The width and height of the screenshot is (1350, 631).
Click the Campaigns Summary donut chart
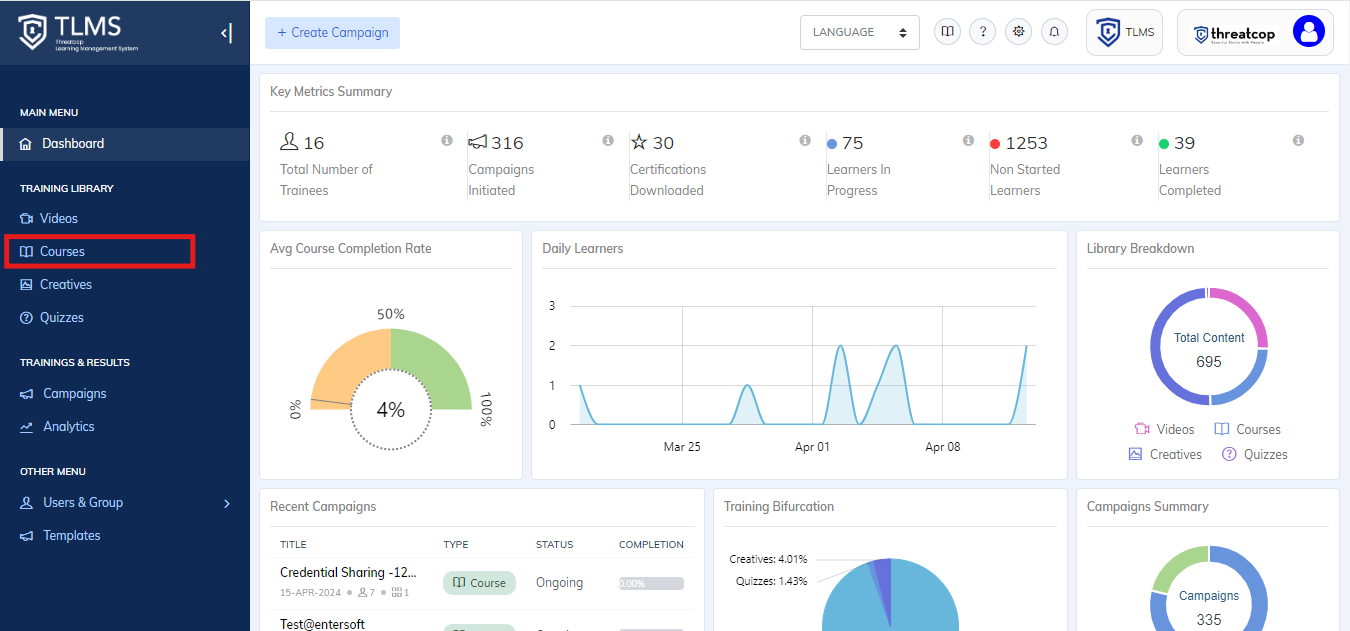(x=1209, y=588)
